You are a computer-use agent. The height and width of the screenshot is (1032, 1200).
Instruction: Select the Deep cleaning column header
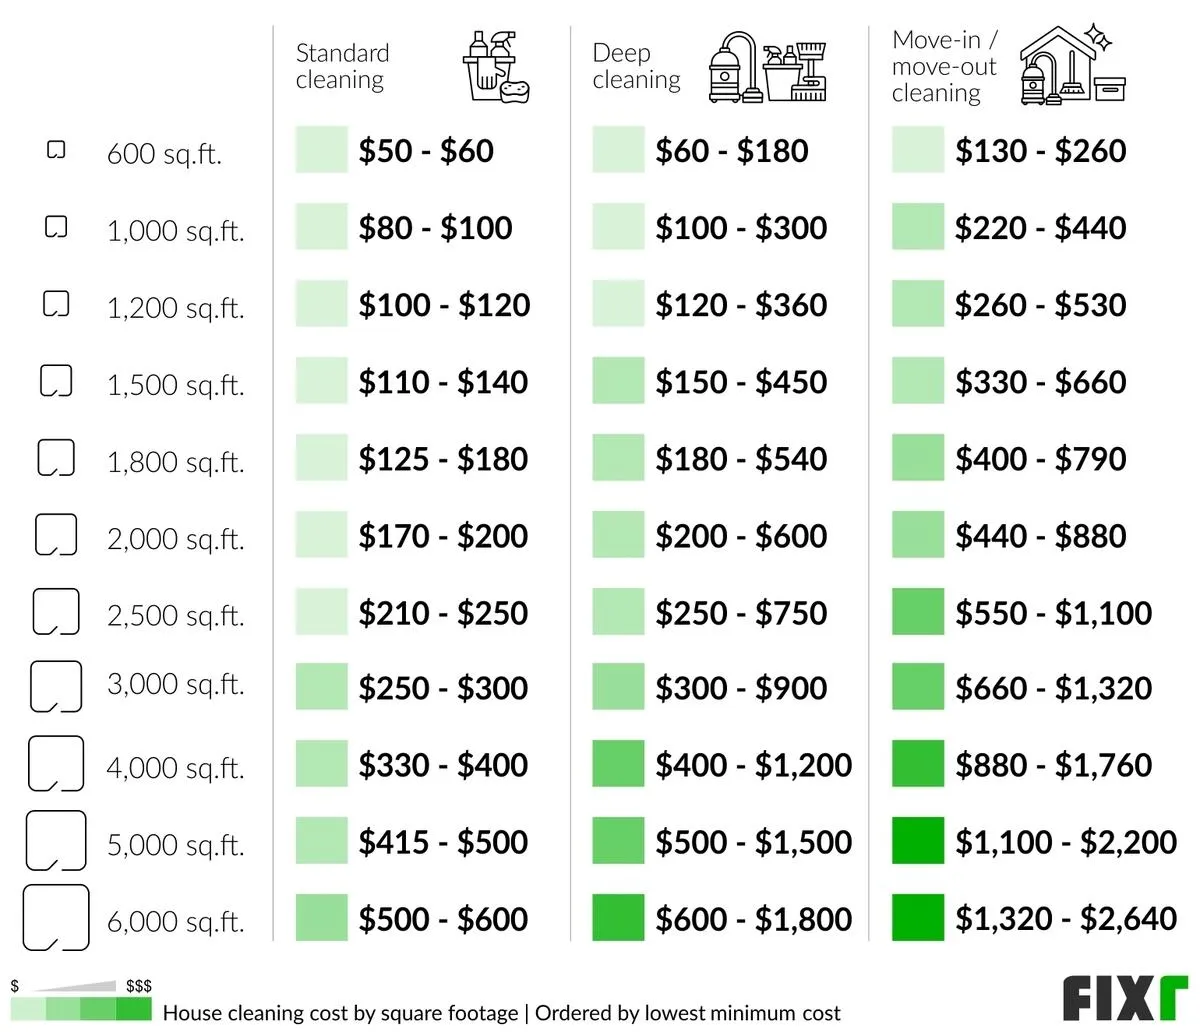(636, 66)
